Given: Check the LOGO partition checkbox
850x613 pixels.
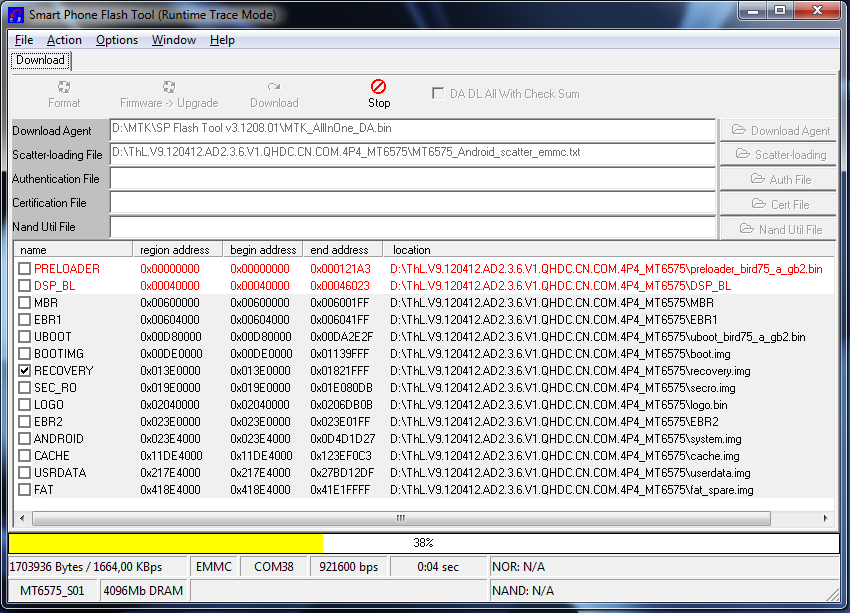Looking at the screenshot, I should click(24, 405).
